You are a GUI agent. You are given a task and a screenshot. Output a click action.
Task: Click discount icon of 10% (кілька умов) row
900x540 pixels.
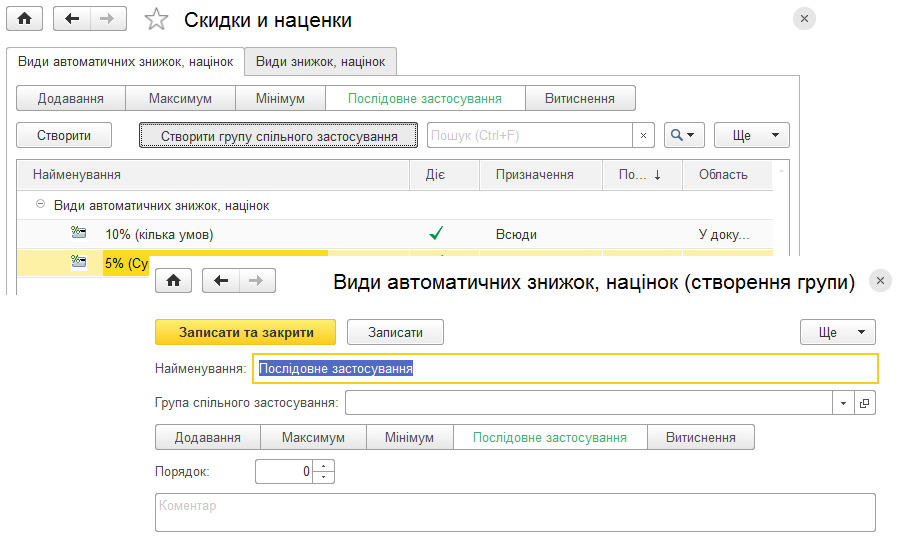tap(79, 232)
